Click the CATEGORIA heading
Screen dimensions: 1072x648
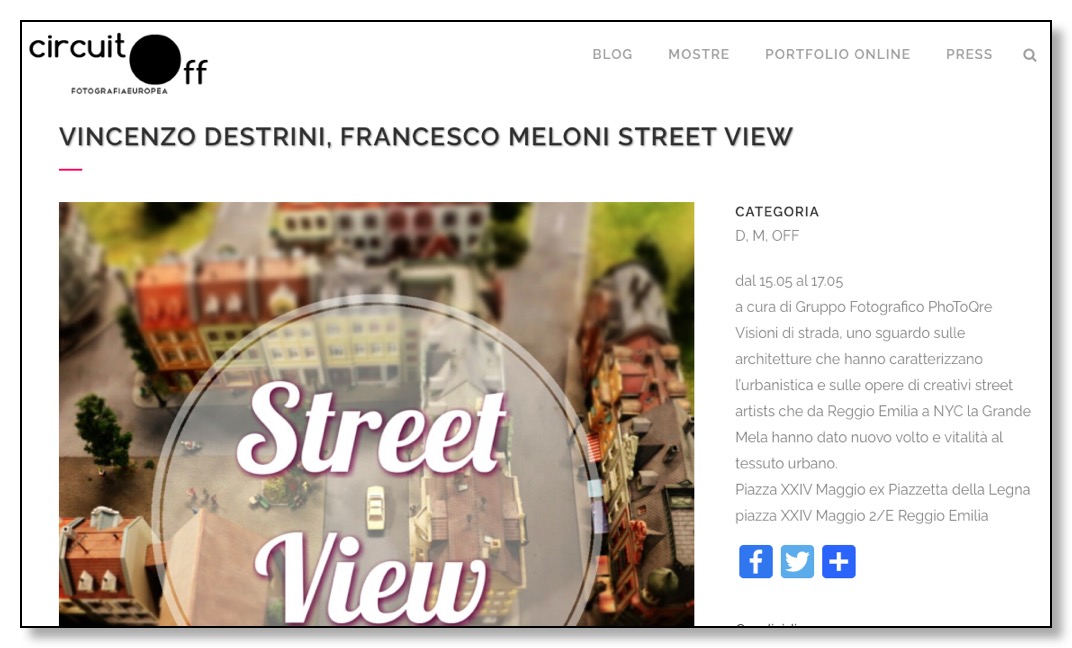pos(777,212)
